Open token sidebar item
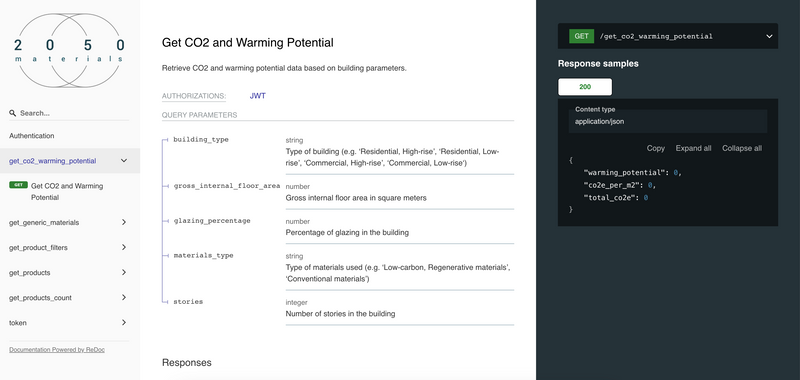The width and height of the screenshot is (800, 380). click(x=18, y=322)
